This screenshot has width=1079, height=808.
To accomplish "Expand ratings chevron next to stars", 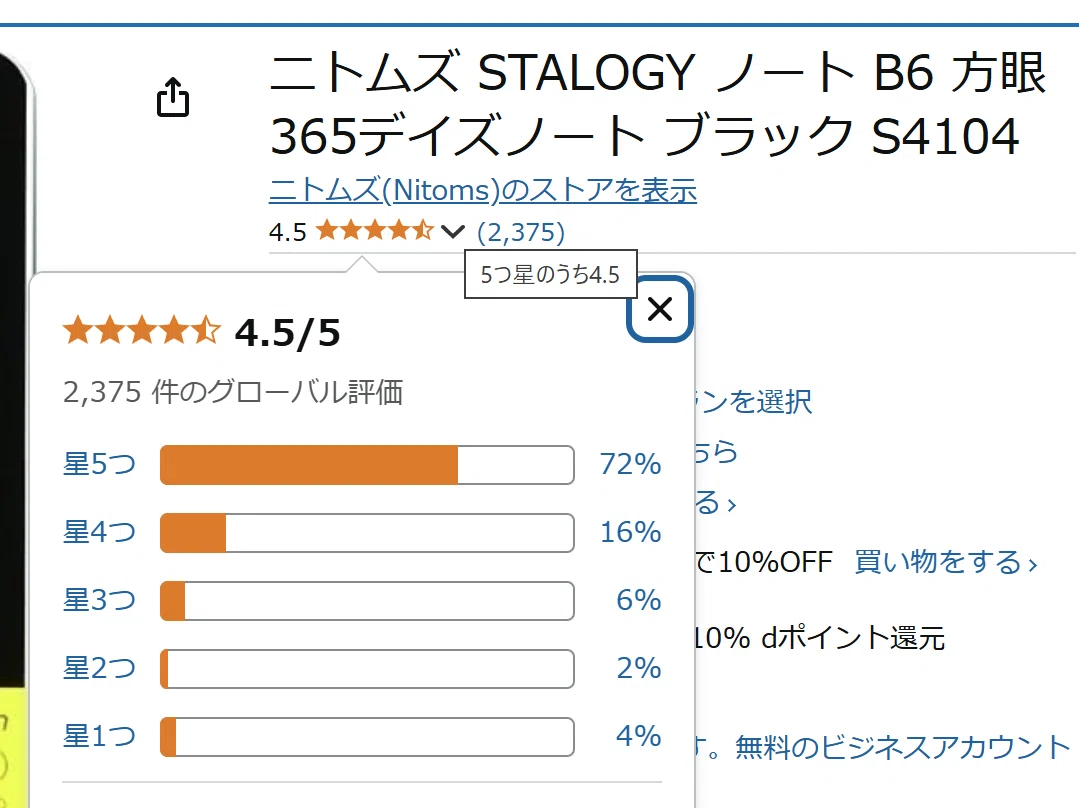I will 452,231.
